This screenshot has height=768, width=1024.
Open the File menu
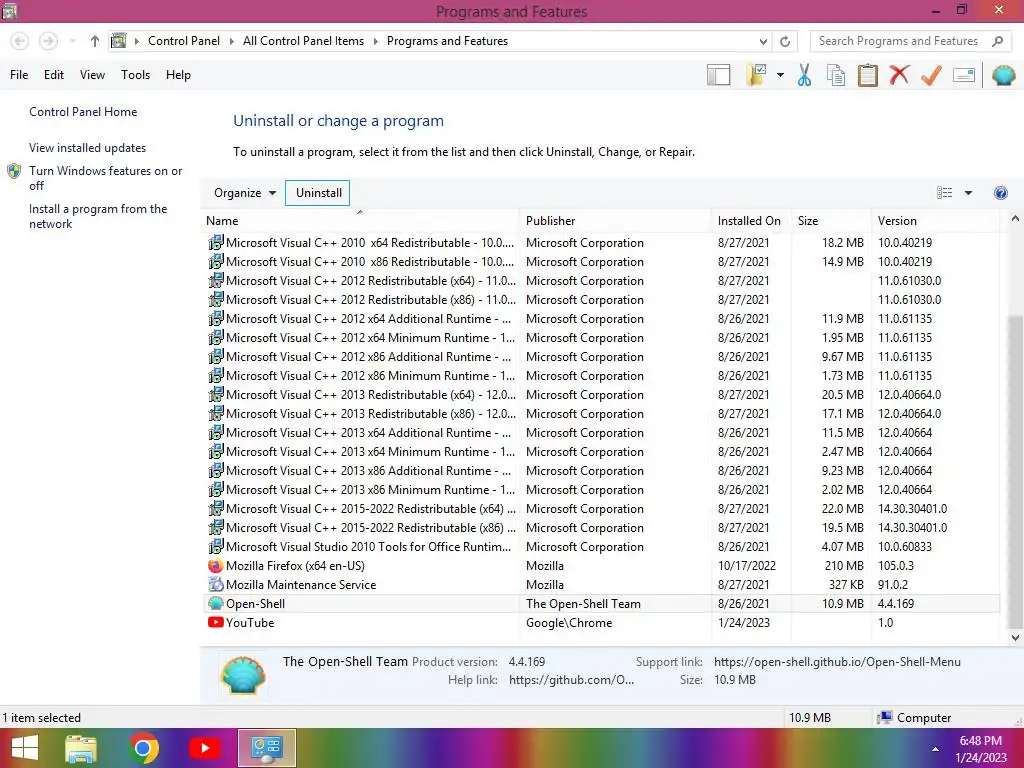tap(19, 75)
